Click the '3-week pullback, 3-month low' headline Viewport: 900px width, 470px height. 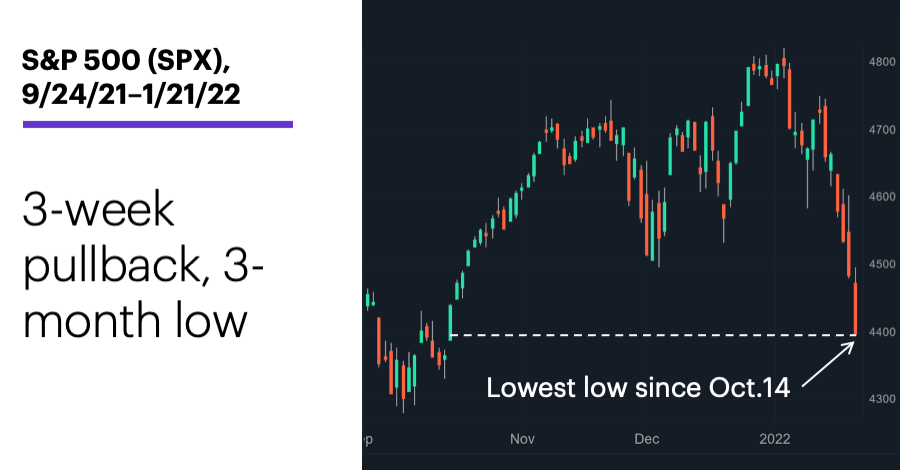143,266
